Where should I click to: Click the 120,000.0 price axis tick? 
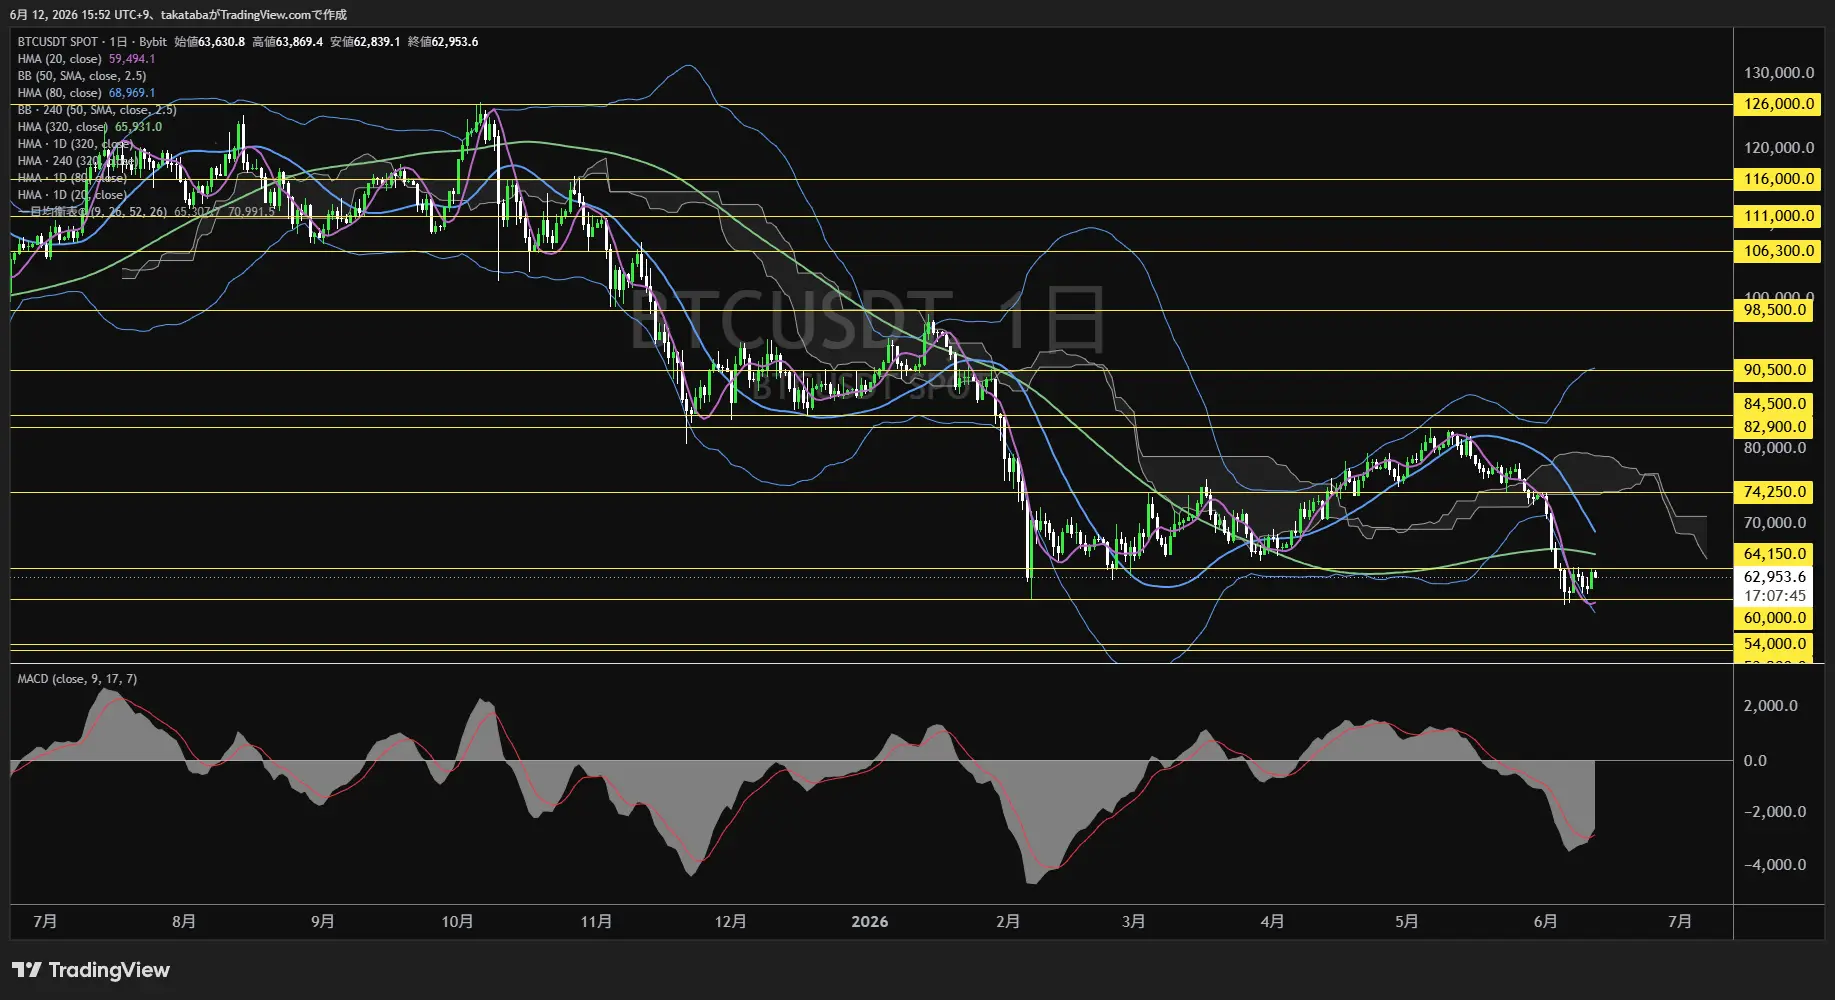tap(1779, 148)
